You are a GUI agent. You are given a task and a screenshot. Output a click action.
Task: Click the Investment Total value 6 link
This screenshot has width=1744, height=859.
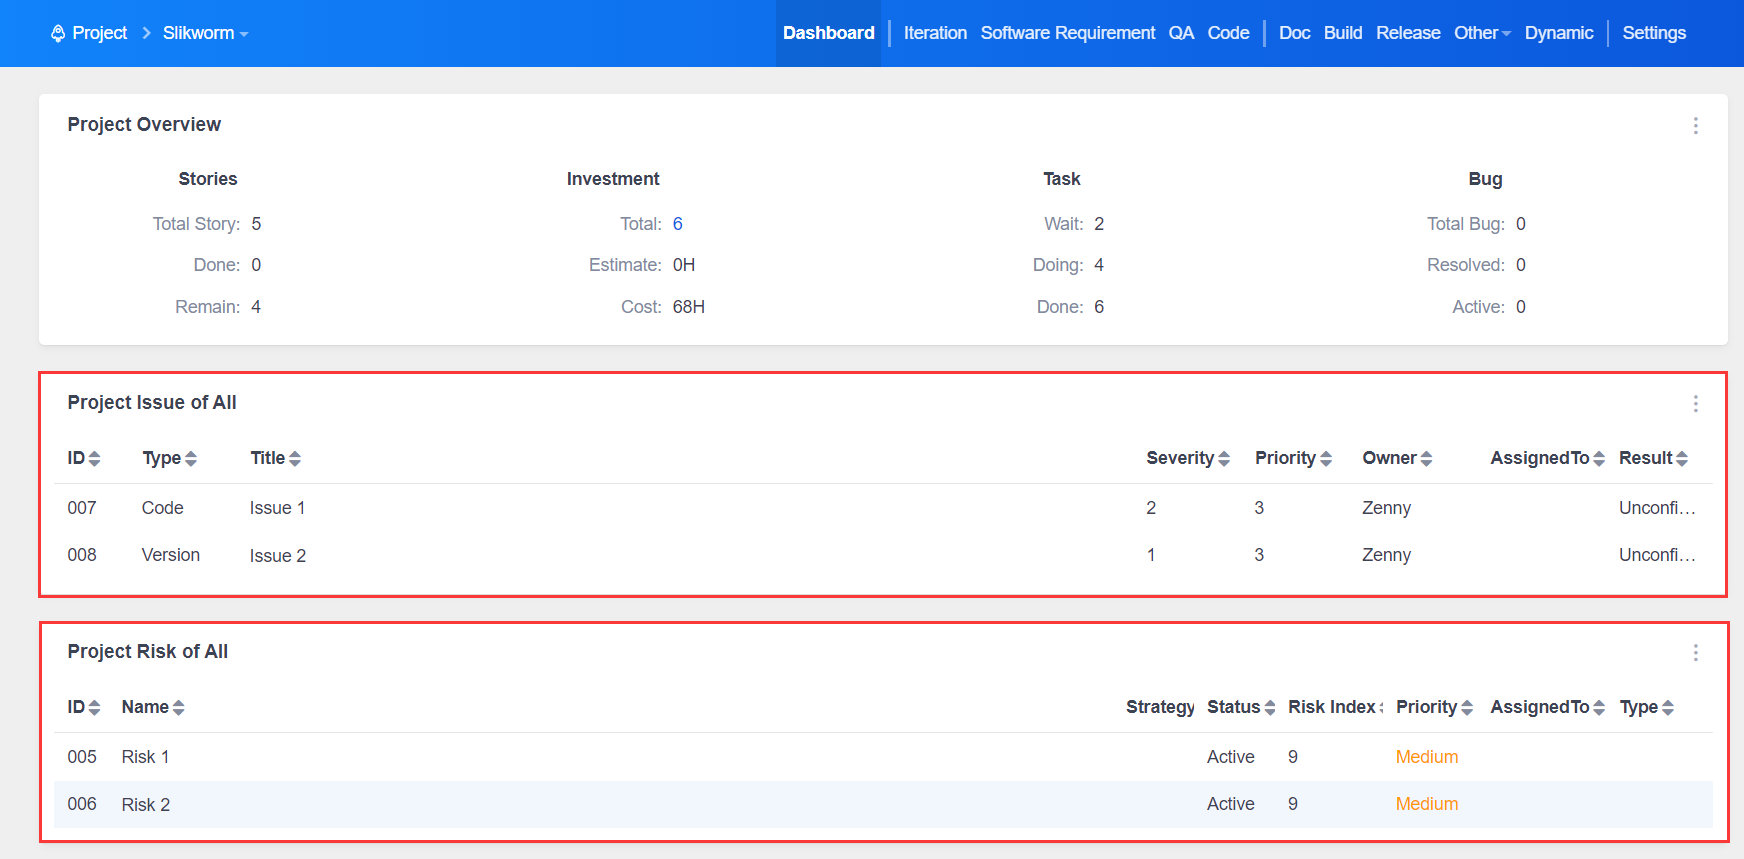[x=677, y=224]
